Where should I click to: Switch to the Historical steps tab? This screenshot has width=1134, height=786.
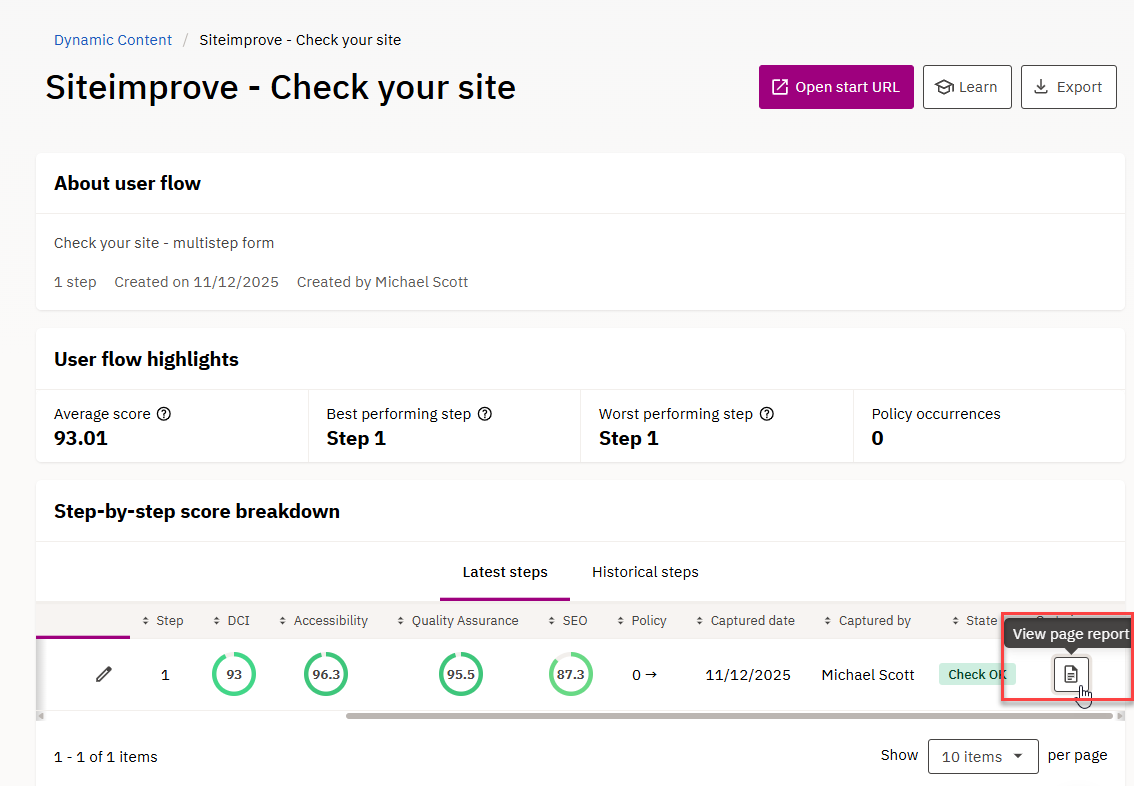click(x=645, y=572)
